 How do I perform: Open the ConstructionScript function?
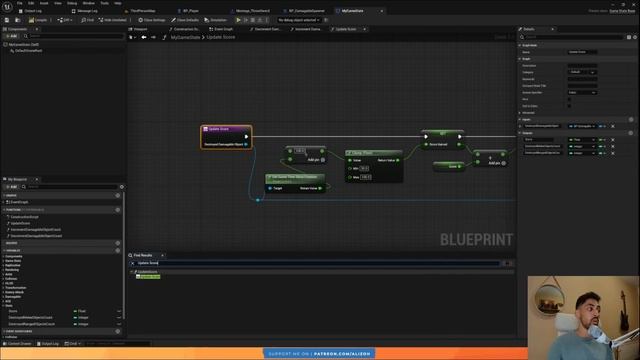24,217
